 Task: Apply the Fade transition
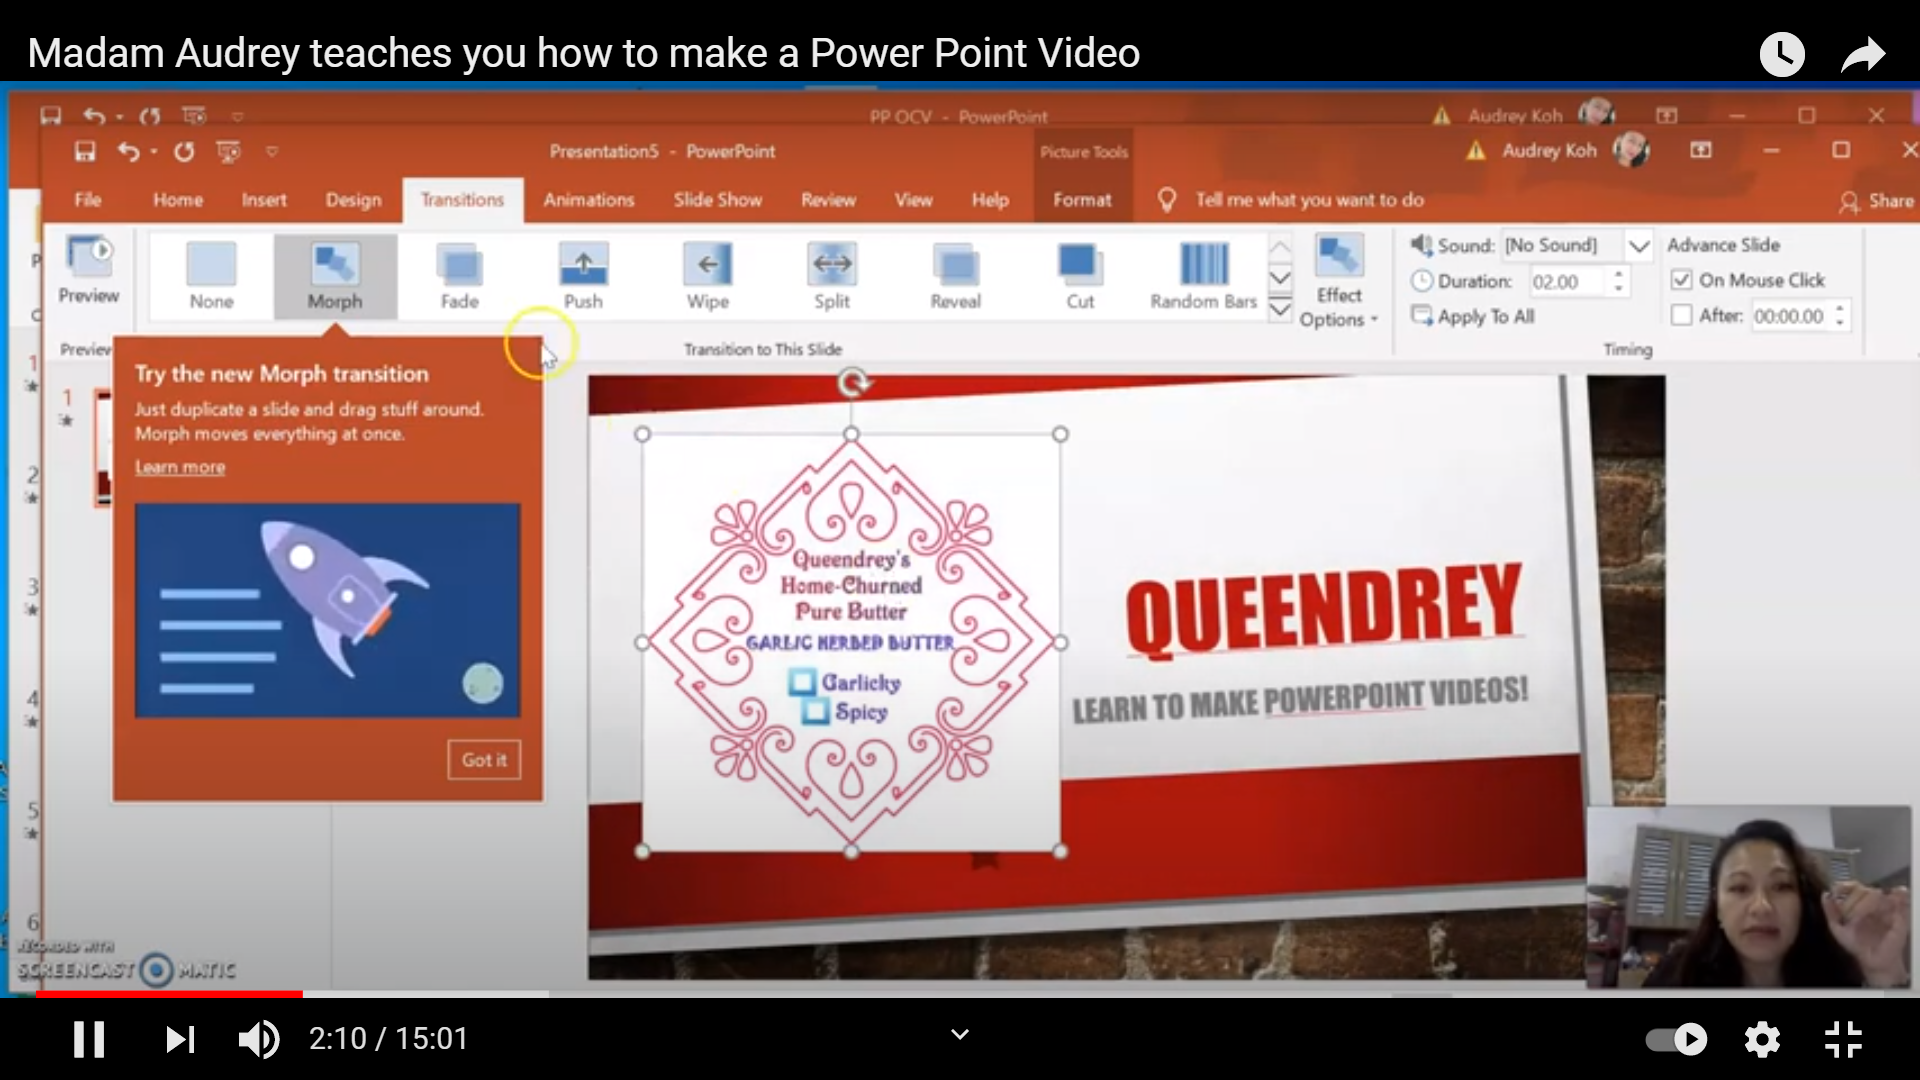pyautogui.click(x=459, y=266)
